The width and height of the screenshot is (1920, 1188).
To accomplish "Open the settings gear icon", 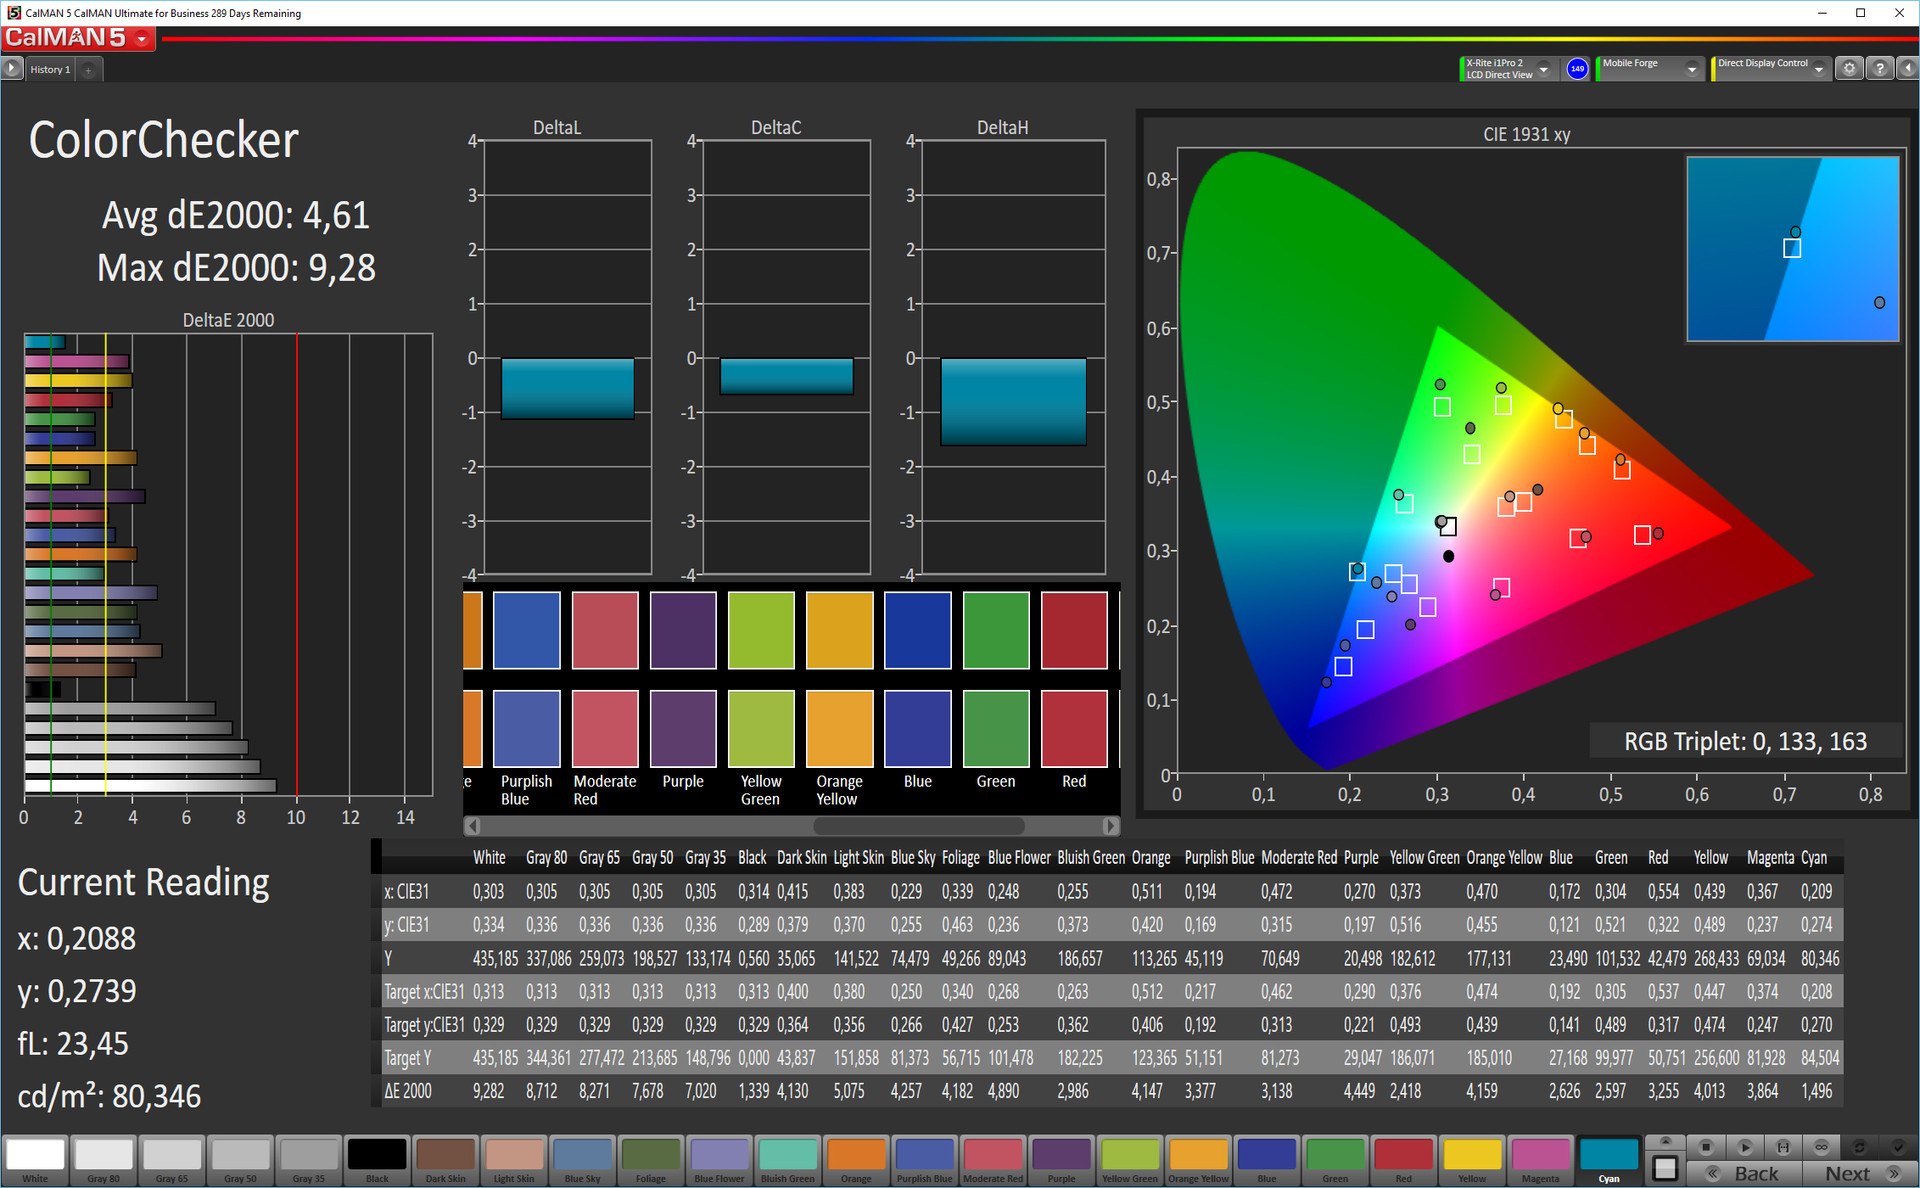I will [1849, 69].
